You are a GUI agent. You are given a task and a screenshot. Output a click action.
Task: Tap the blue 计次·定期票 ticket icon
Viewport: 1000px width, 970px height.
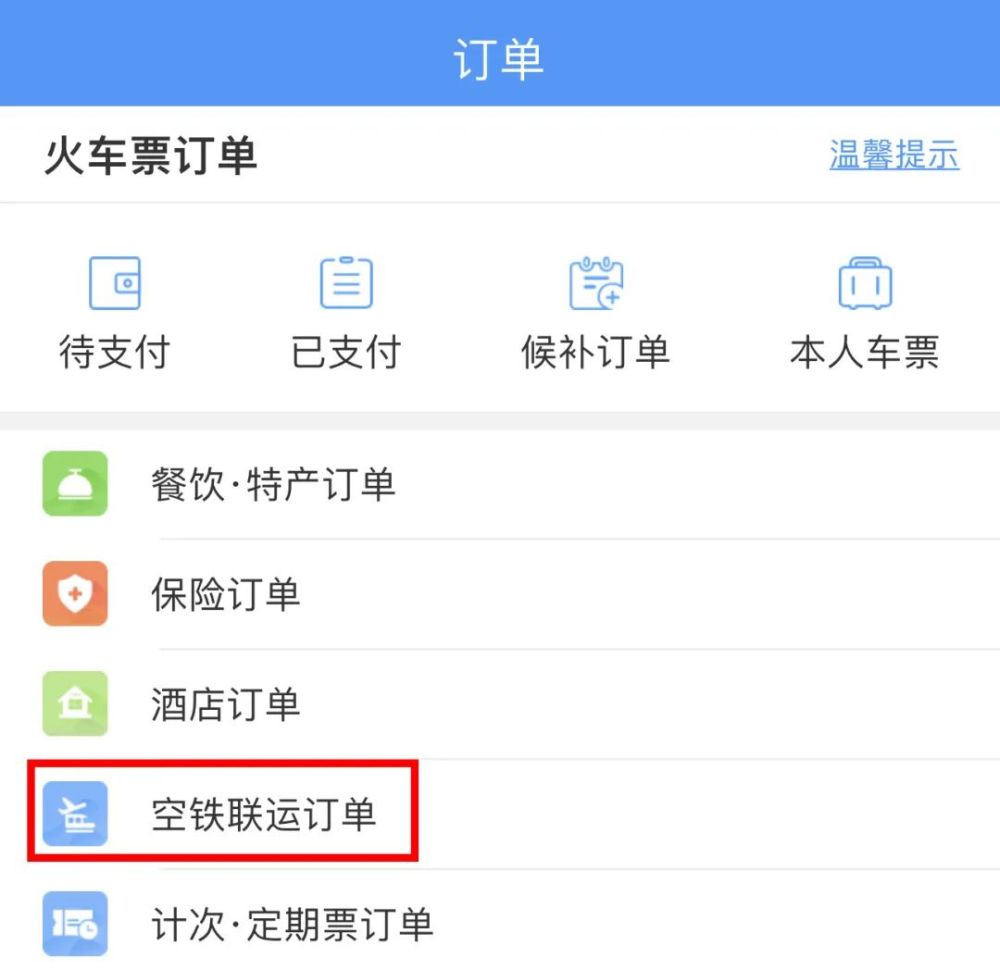pyautogui.click(x=75, y=924)
